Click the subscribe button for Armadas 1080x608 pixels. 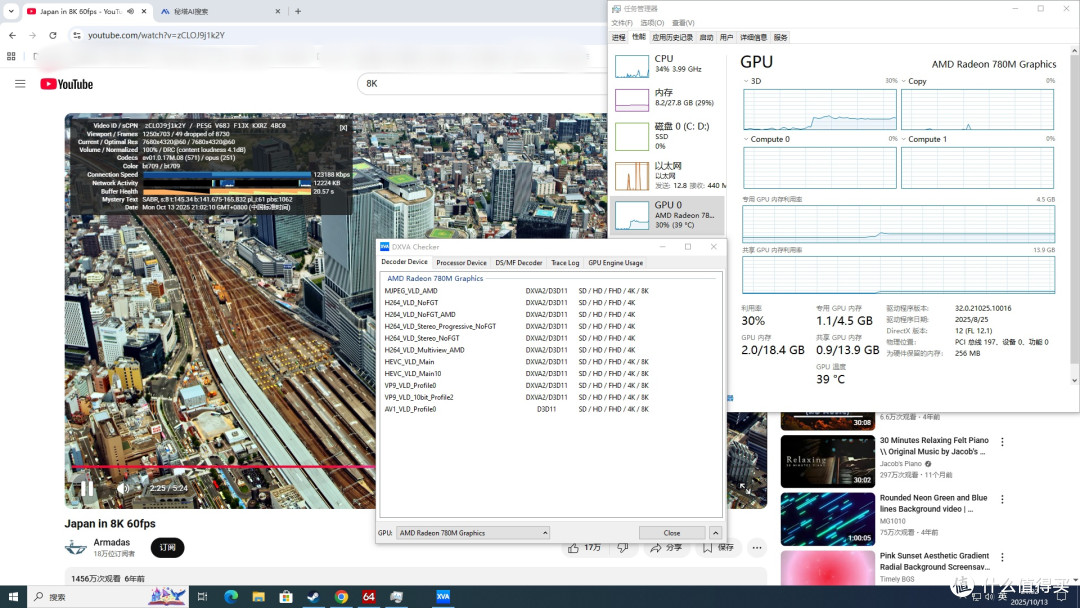pyautogui.click(x=167, y=547)
